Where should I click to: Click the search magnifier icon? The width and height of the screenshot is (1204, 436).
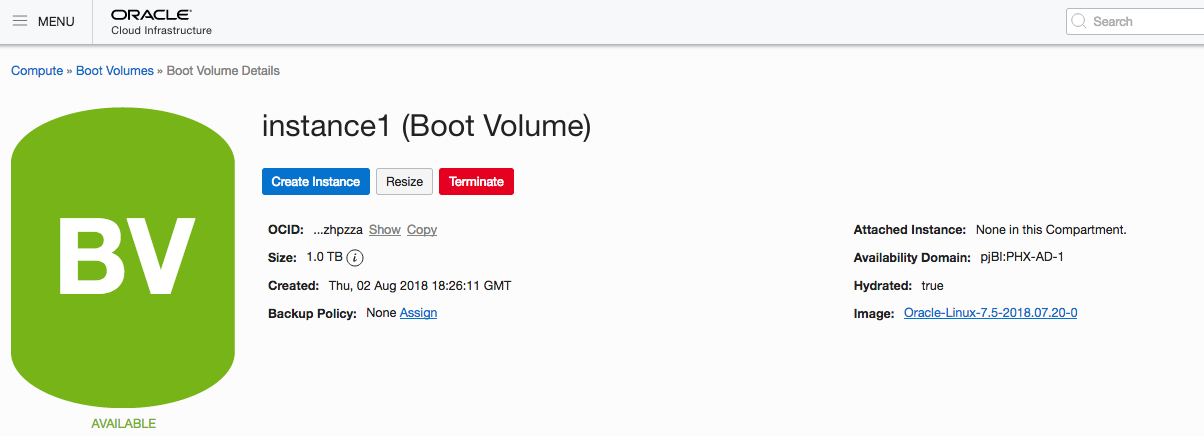pos(1079,21)
